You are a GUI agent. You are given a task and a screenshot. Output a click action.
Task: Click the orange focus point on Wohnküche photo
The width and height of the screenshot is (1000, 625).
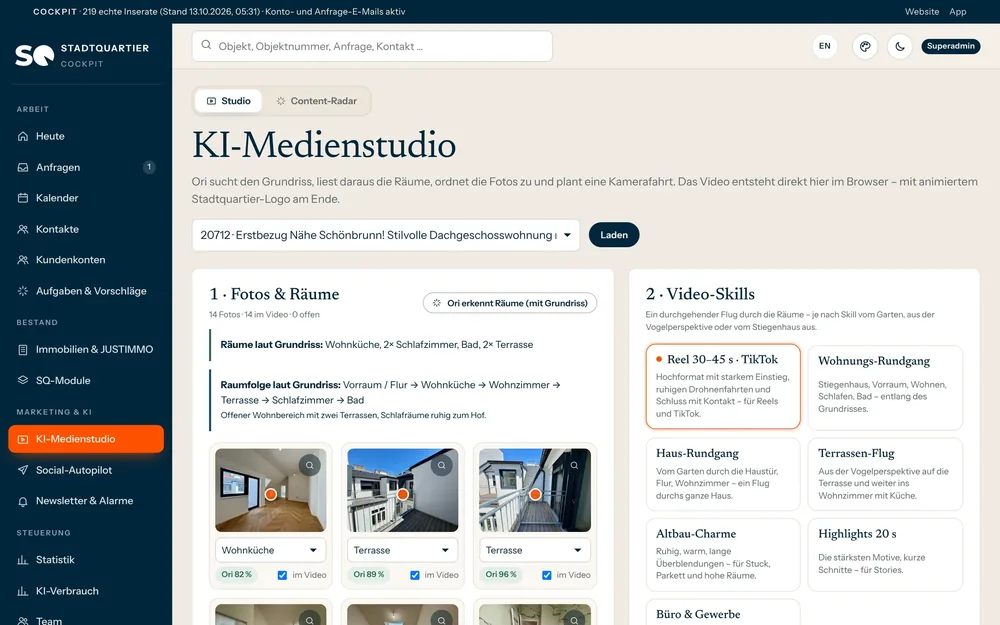click(x=271, y=494)
